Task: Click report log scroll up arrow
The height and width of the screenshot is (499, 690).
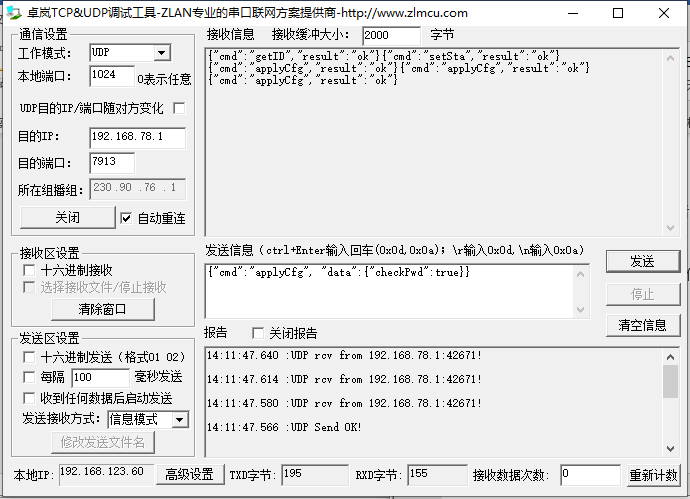Action: [670, 357]
